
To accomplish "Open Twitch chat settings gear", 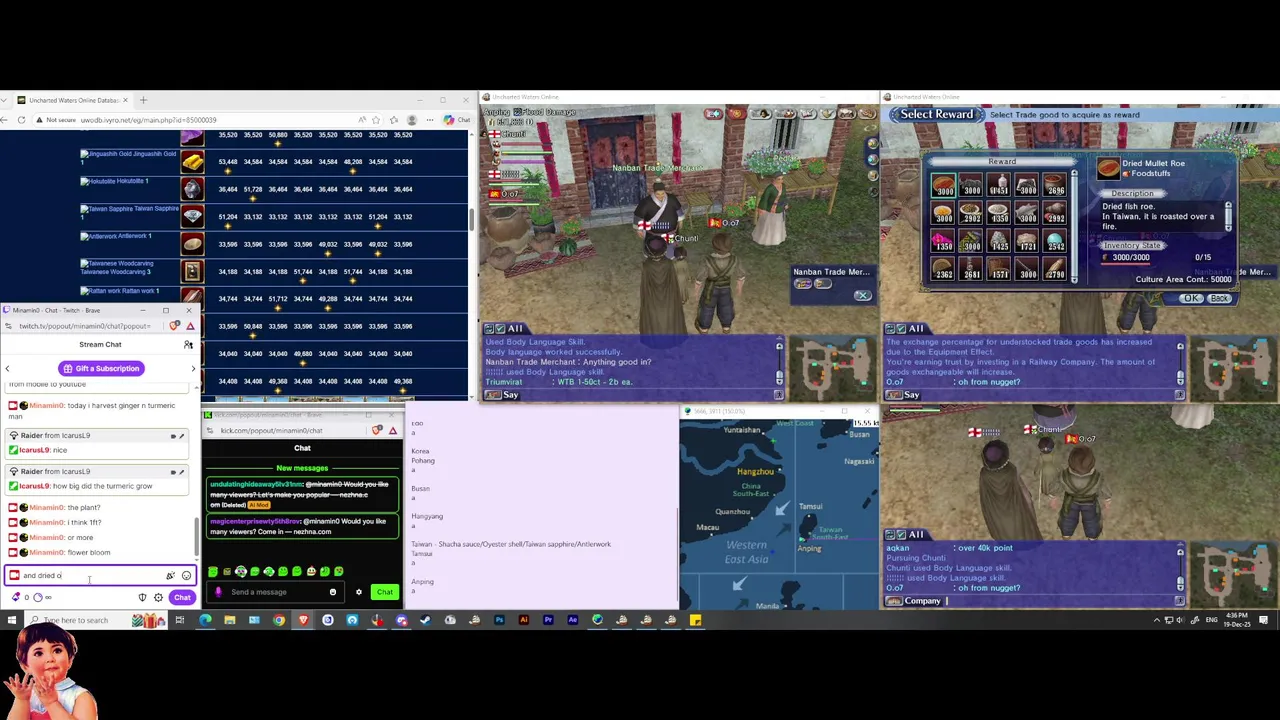I will (158, 597).
